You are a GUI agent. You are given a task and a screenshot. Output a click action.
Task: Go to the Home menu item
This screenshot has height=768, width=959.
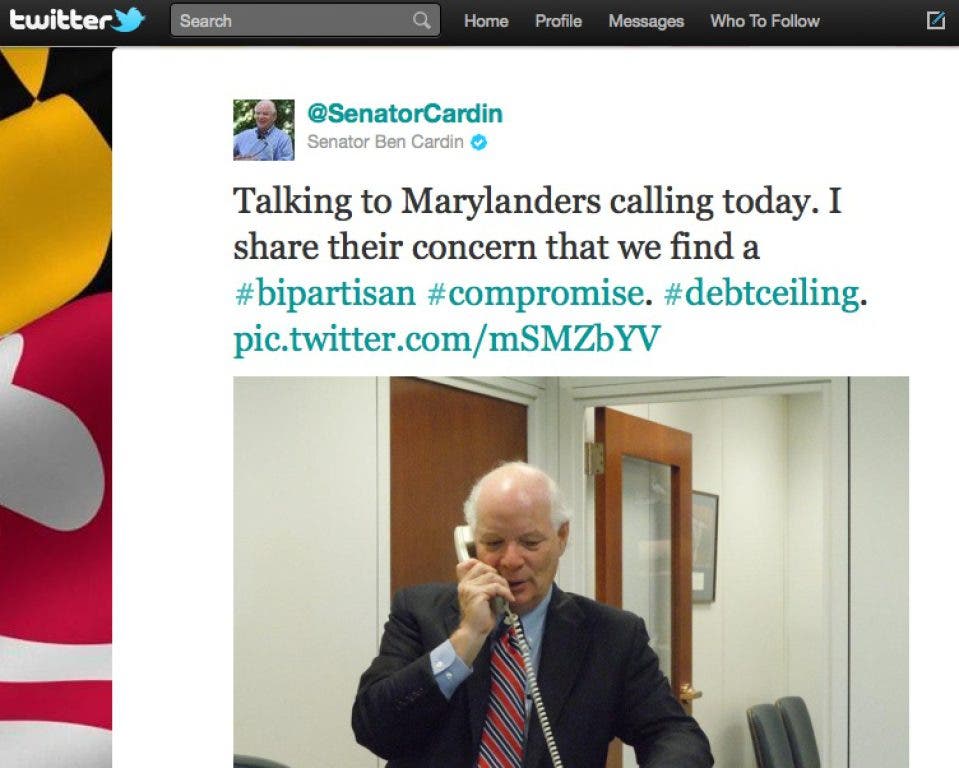(486, 21)
